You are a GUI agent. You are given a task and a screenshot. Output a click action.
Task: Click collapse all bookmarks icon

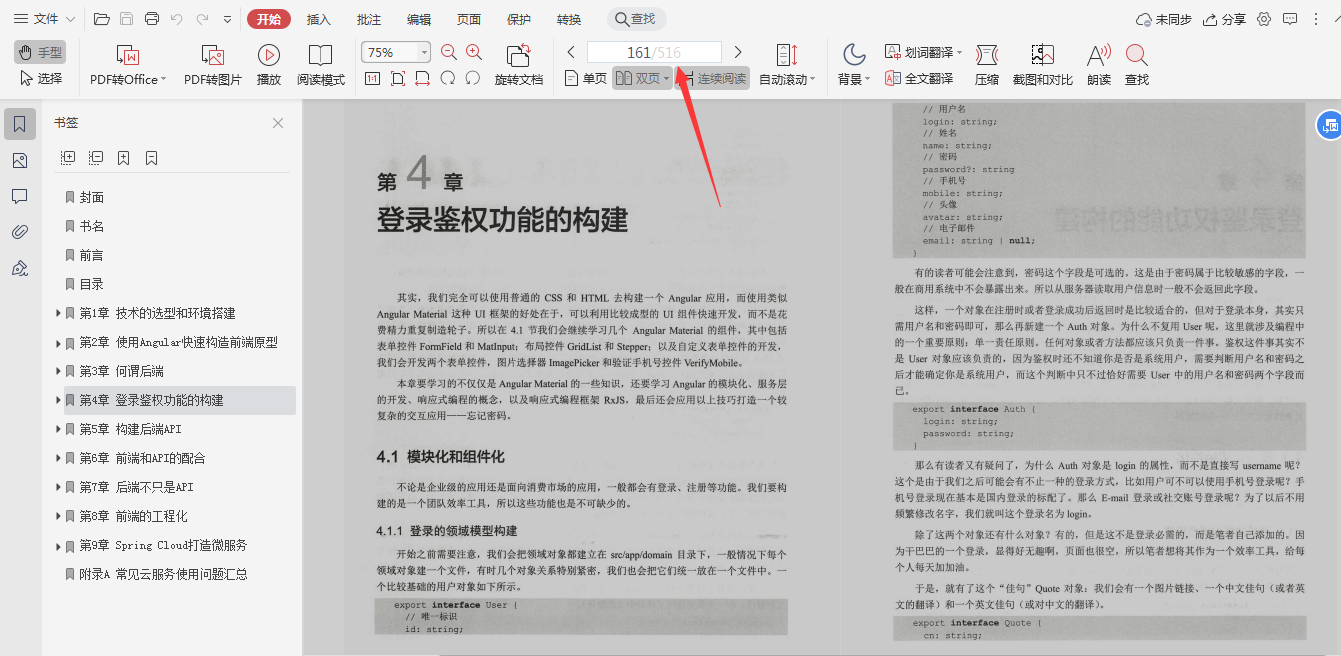coord(96,158)
